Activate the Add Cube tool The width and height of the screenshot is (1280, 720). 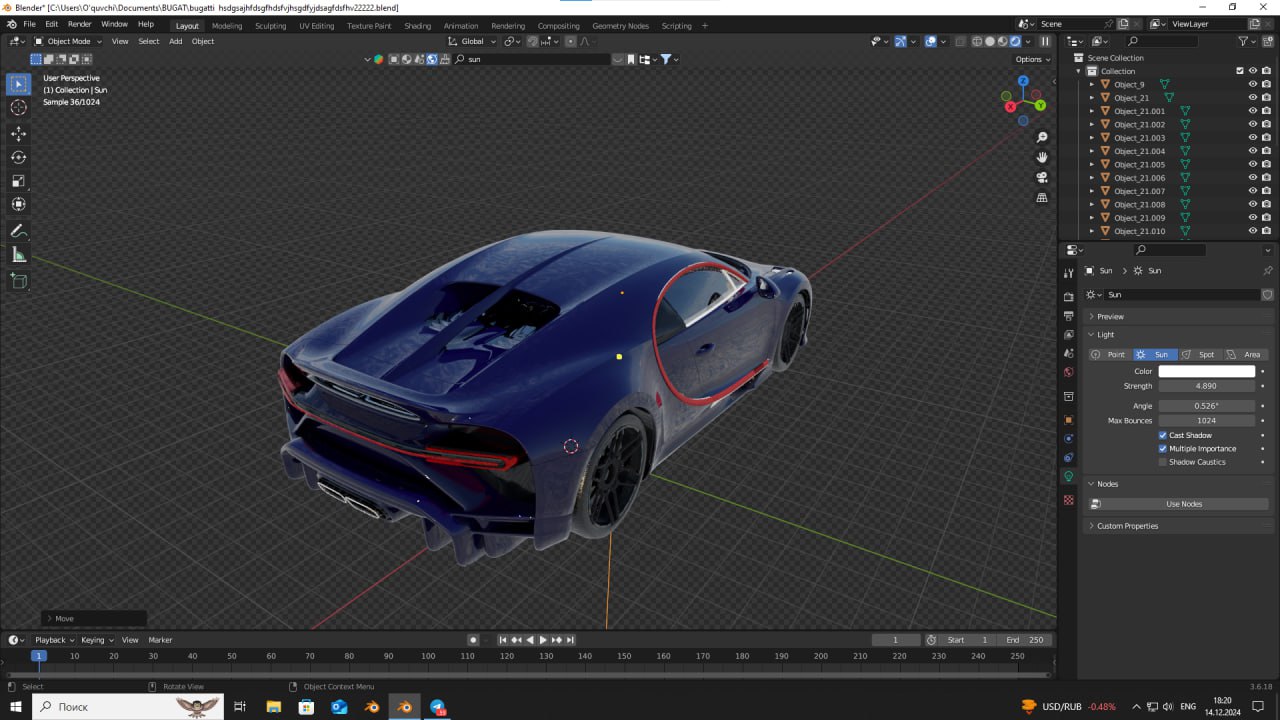tap(18, 282)
